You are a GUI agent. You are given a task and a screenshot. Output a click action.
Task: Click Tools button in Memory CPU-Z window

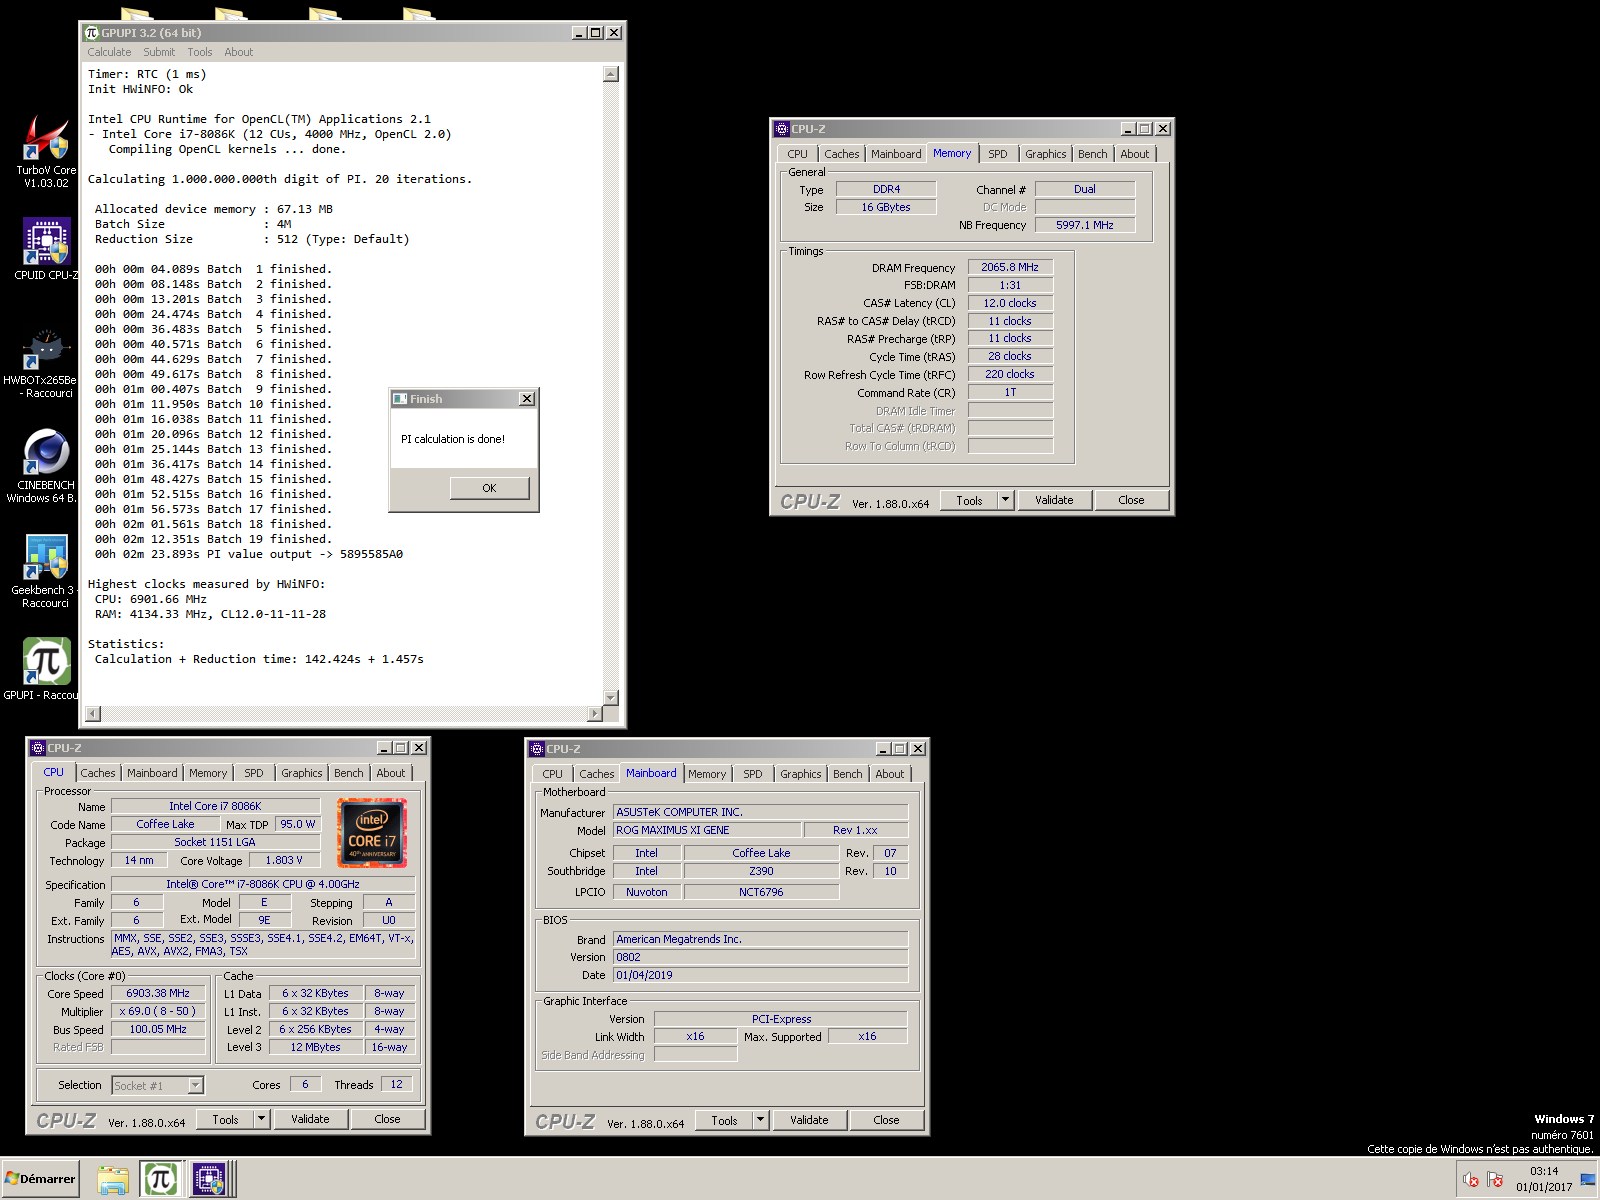(969, 501)
